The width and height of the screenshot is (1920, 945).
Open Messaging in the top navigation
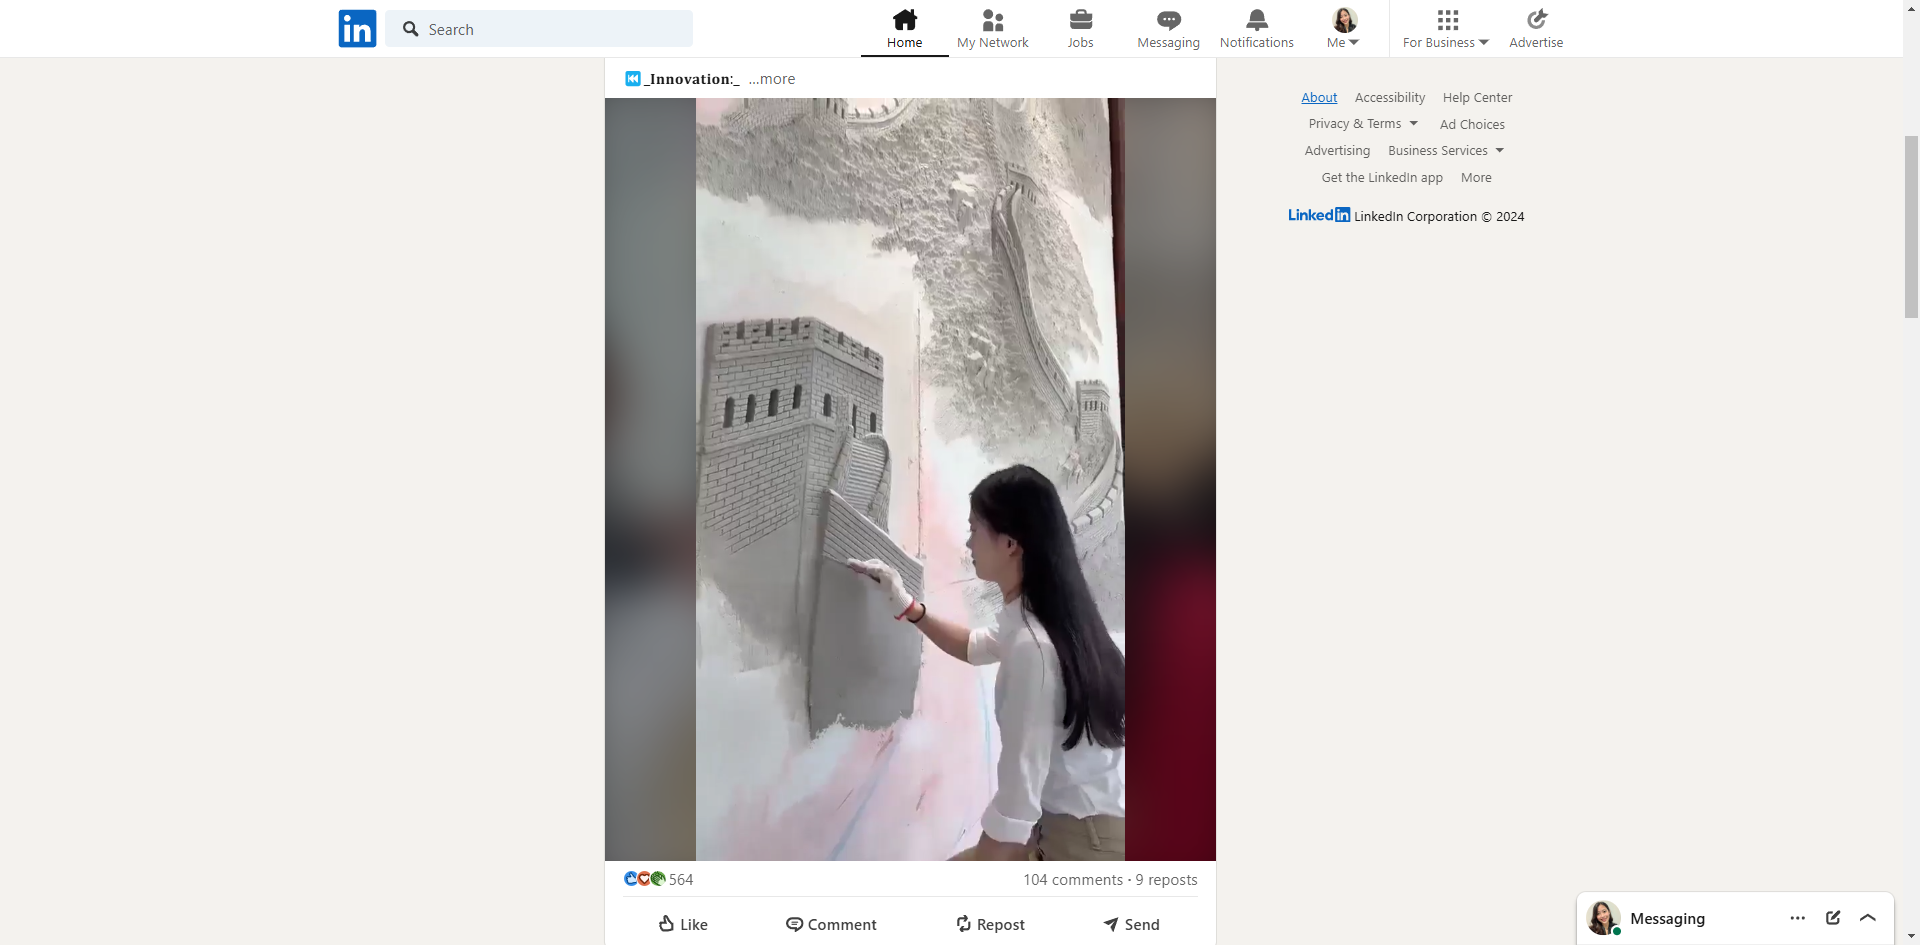point(1168,29)
